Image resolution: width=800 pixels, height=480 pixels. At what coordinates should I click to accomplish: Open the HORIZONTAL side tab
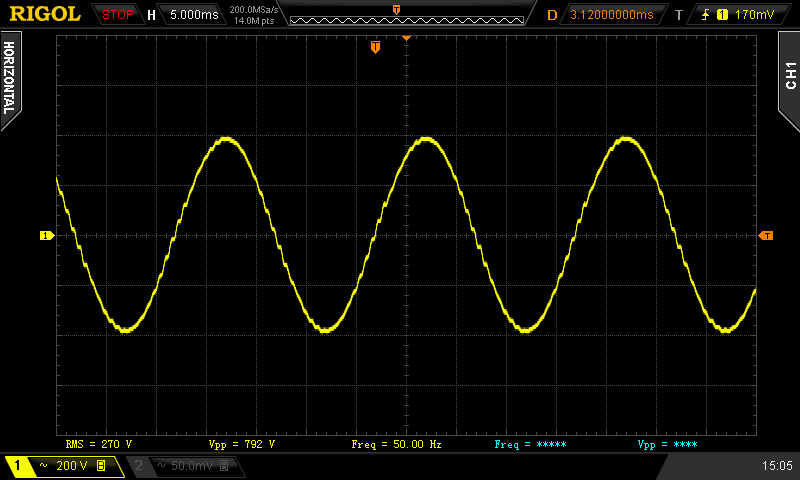tap(9, 78)
